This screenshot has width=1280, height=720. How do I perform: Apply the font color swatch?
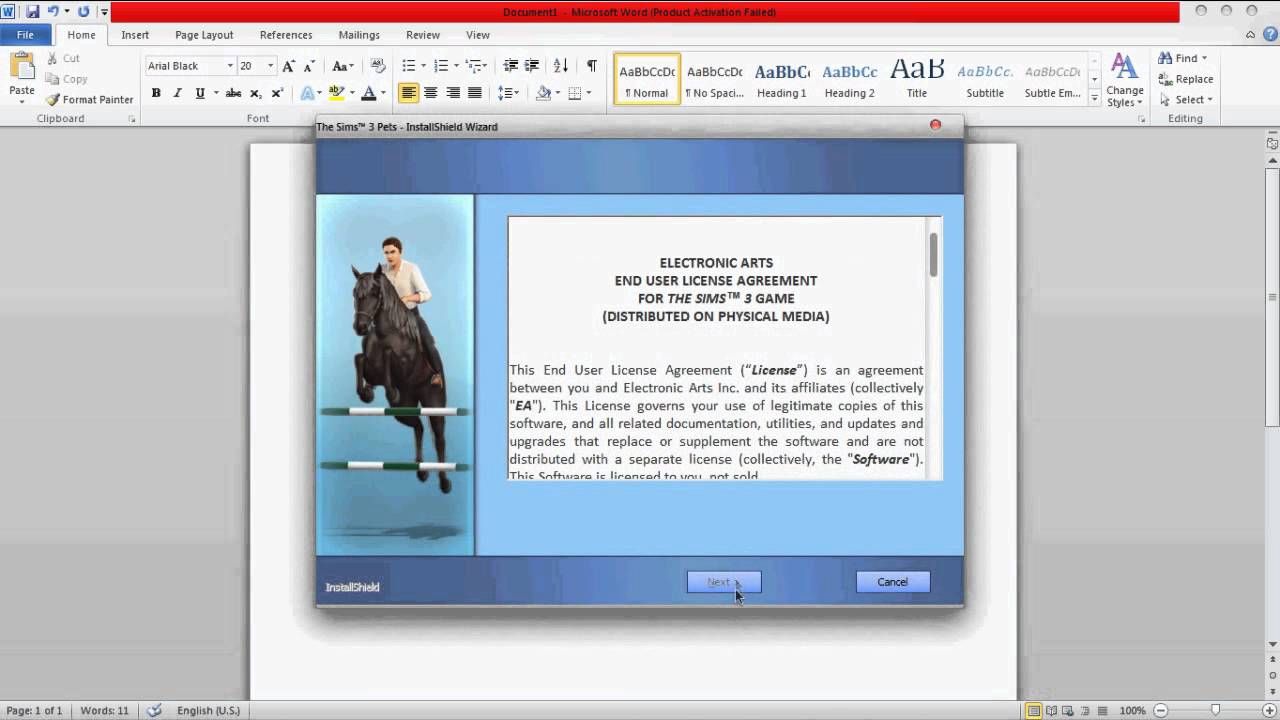[x=368, y=93]
